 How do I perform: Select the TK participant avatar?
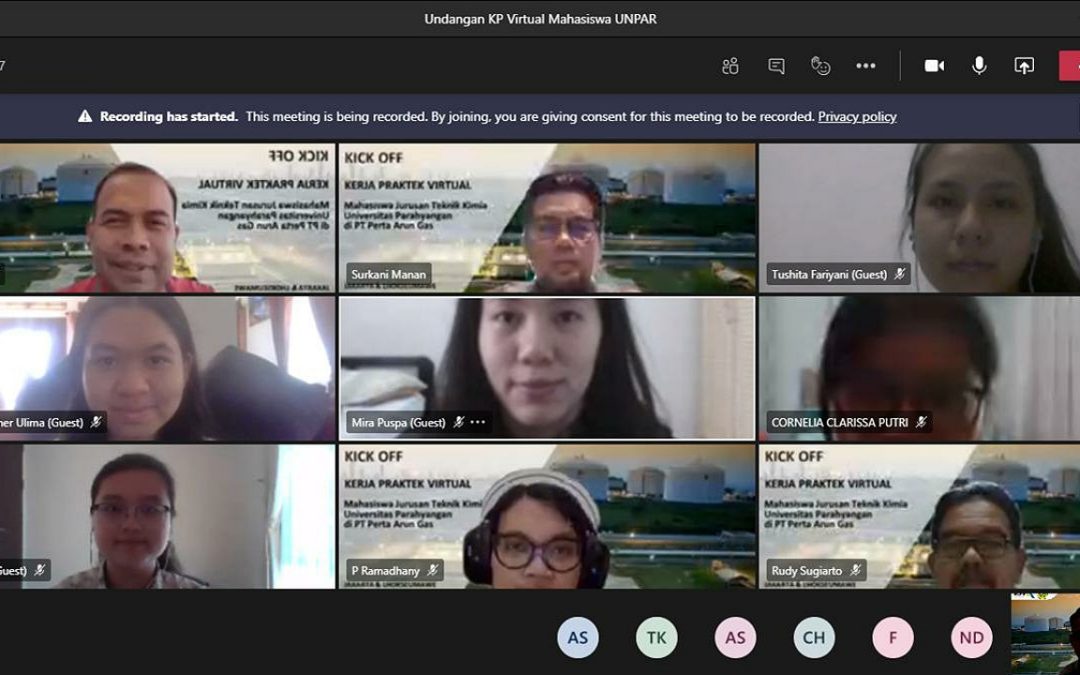(x=656, y=637)
